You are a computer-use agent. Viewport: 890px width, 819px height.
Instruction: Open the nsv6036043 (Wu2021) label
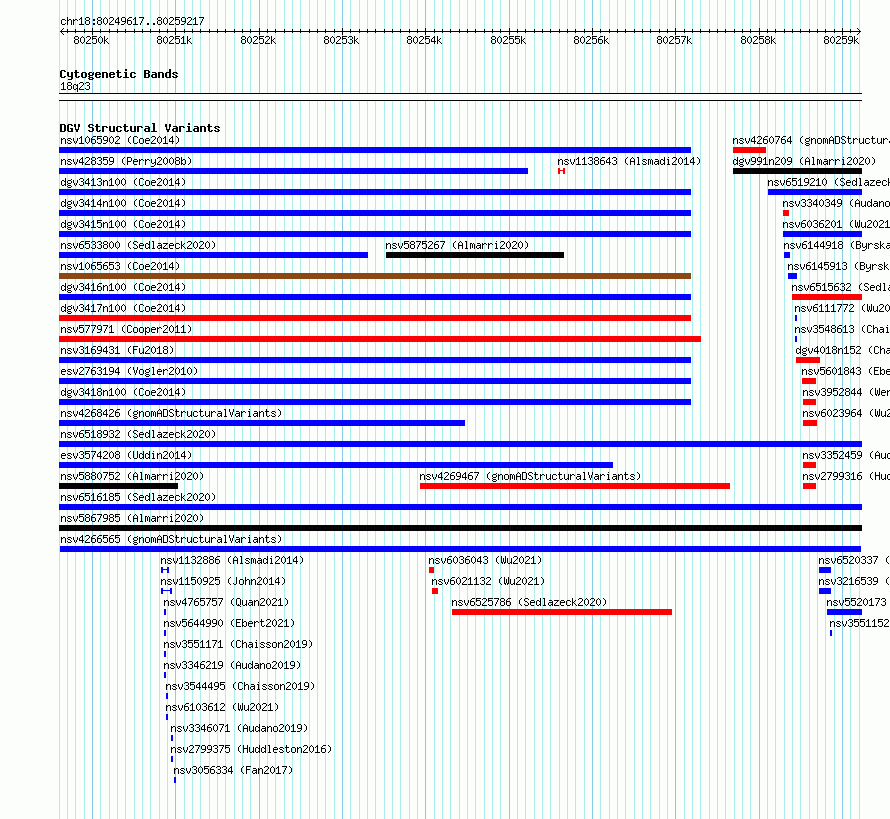point(485,560)
